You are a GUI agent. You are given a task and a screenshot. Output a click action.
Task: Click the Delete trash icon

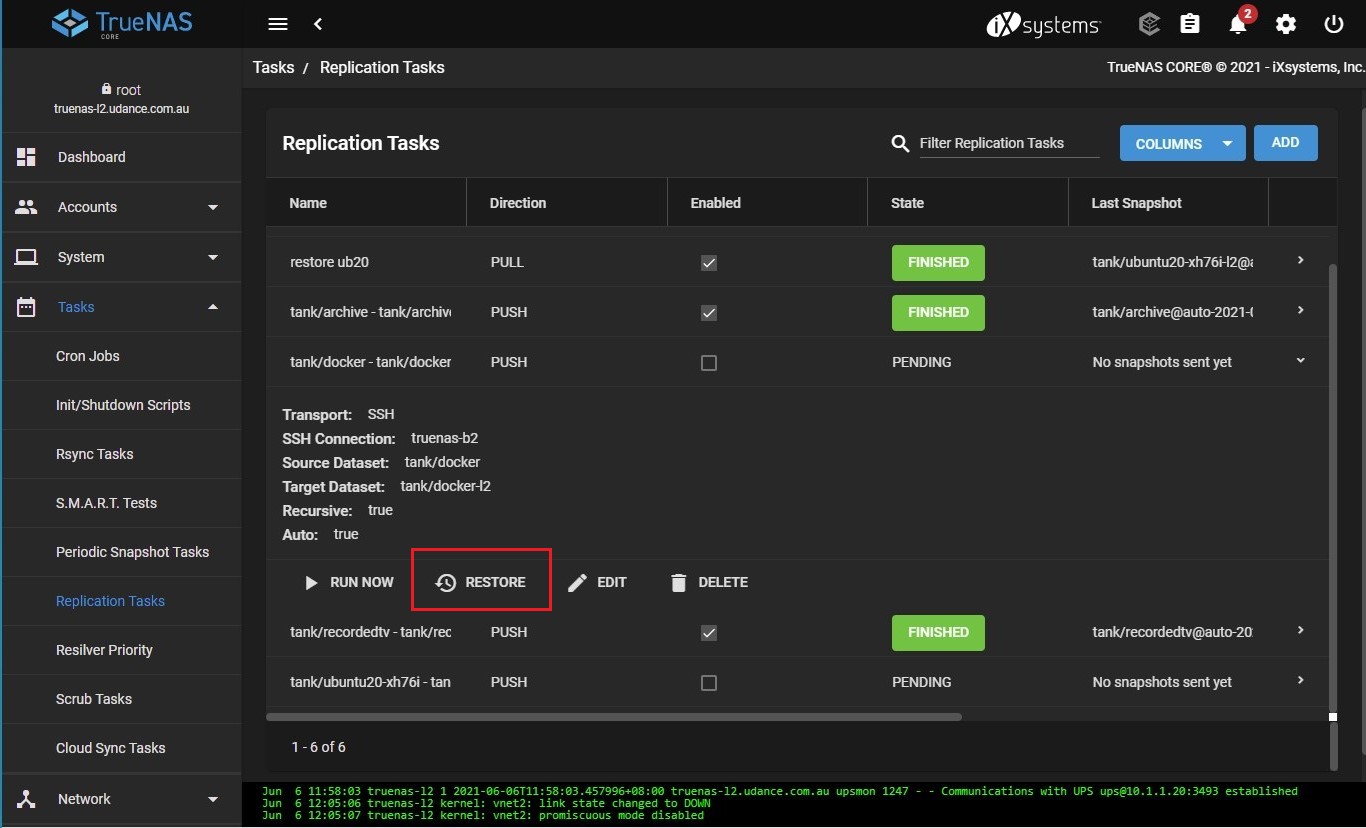pos(679,582)
